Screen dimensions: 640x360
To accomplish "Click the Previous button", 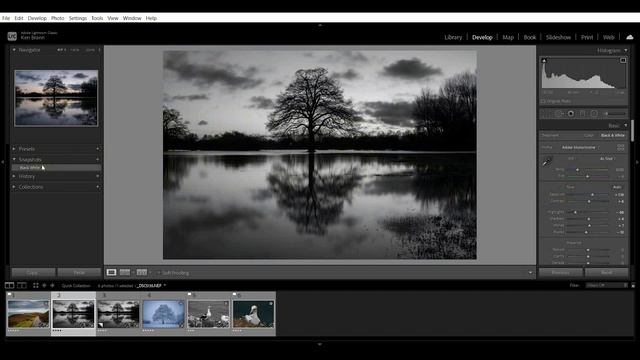I will [x=560, y=272].
